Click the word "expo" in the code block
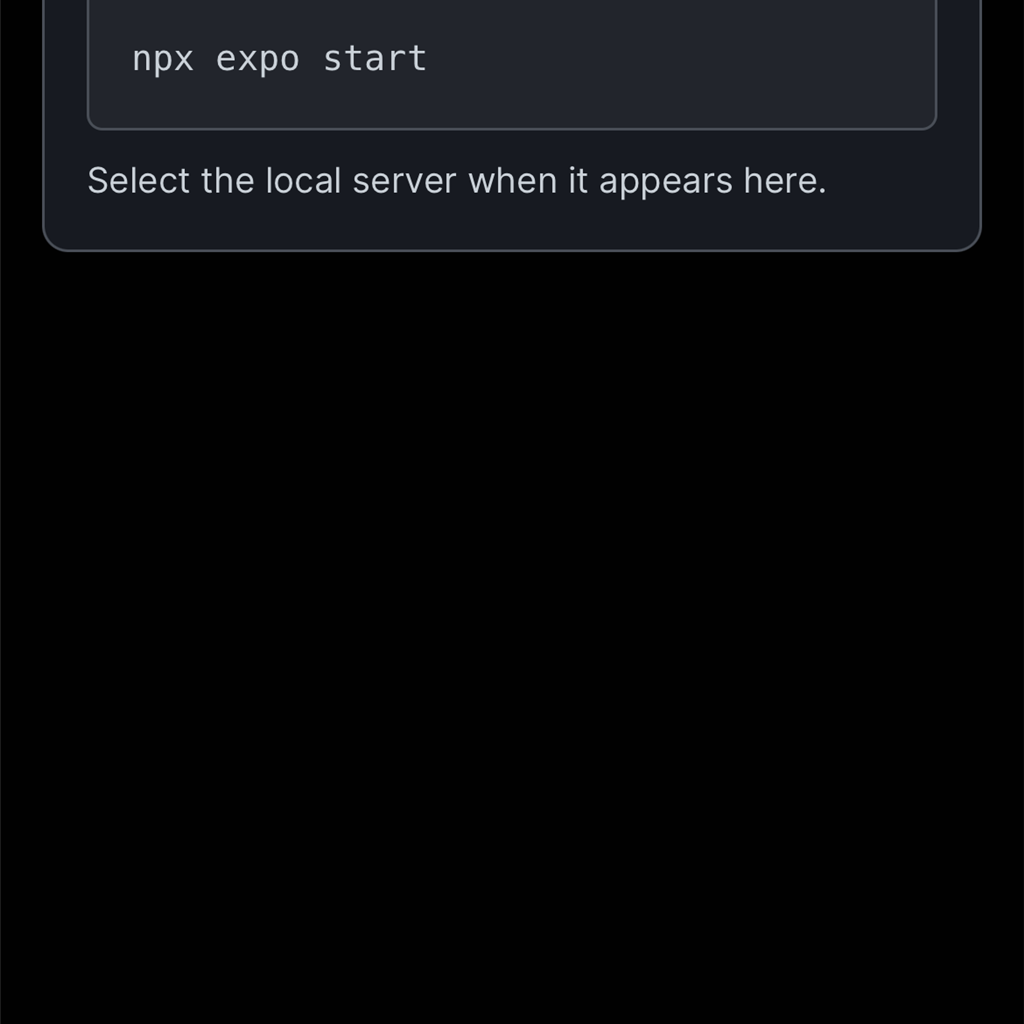The image size is (1024, 1024). pyautogui.click(x=257, y=61)
